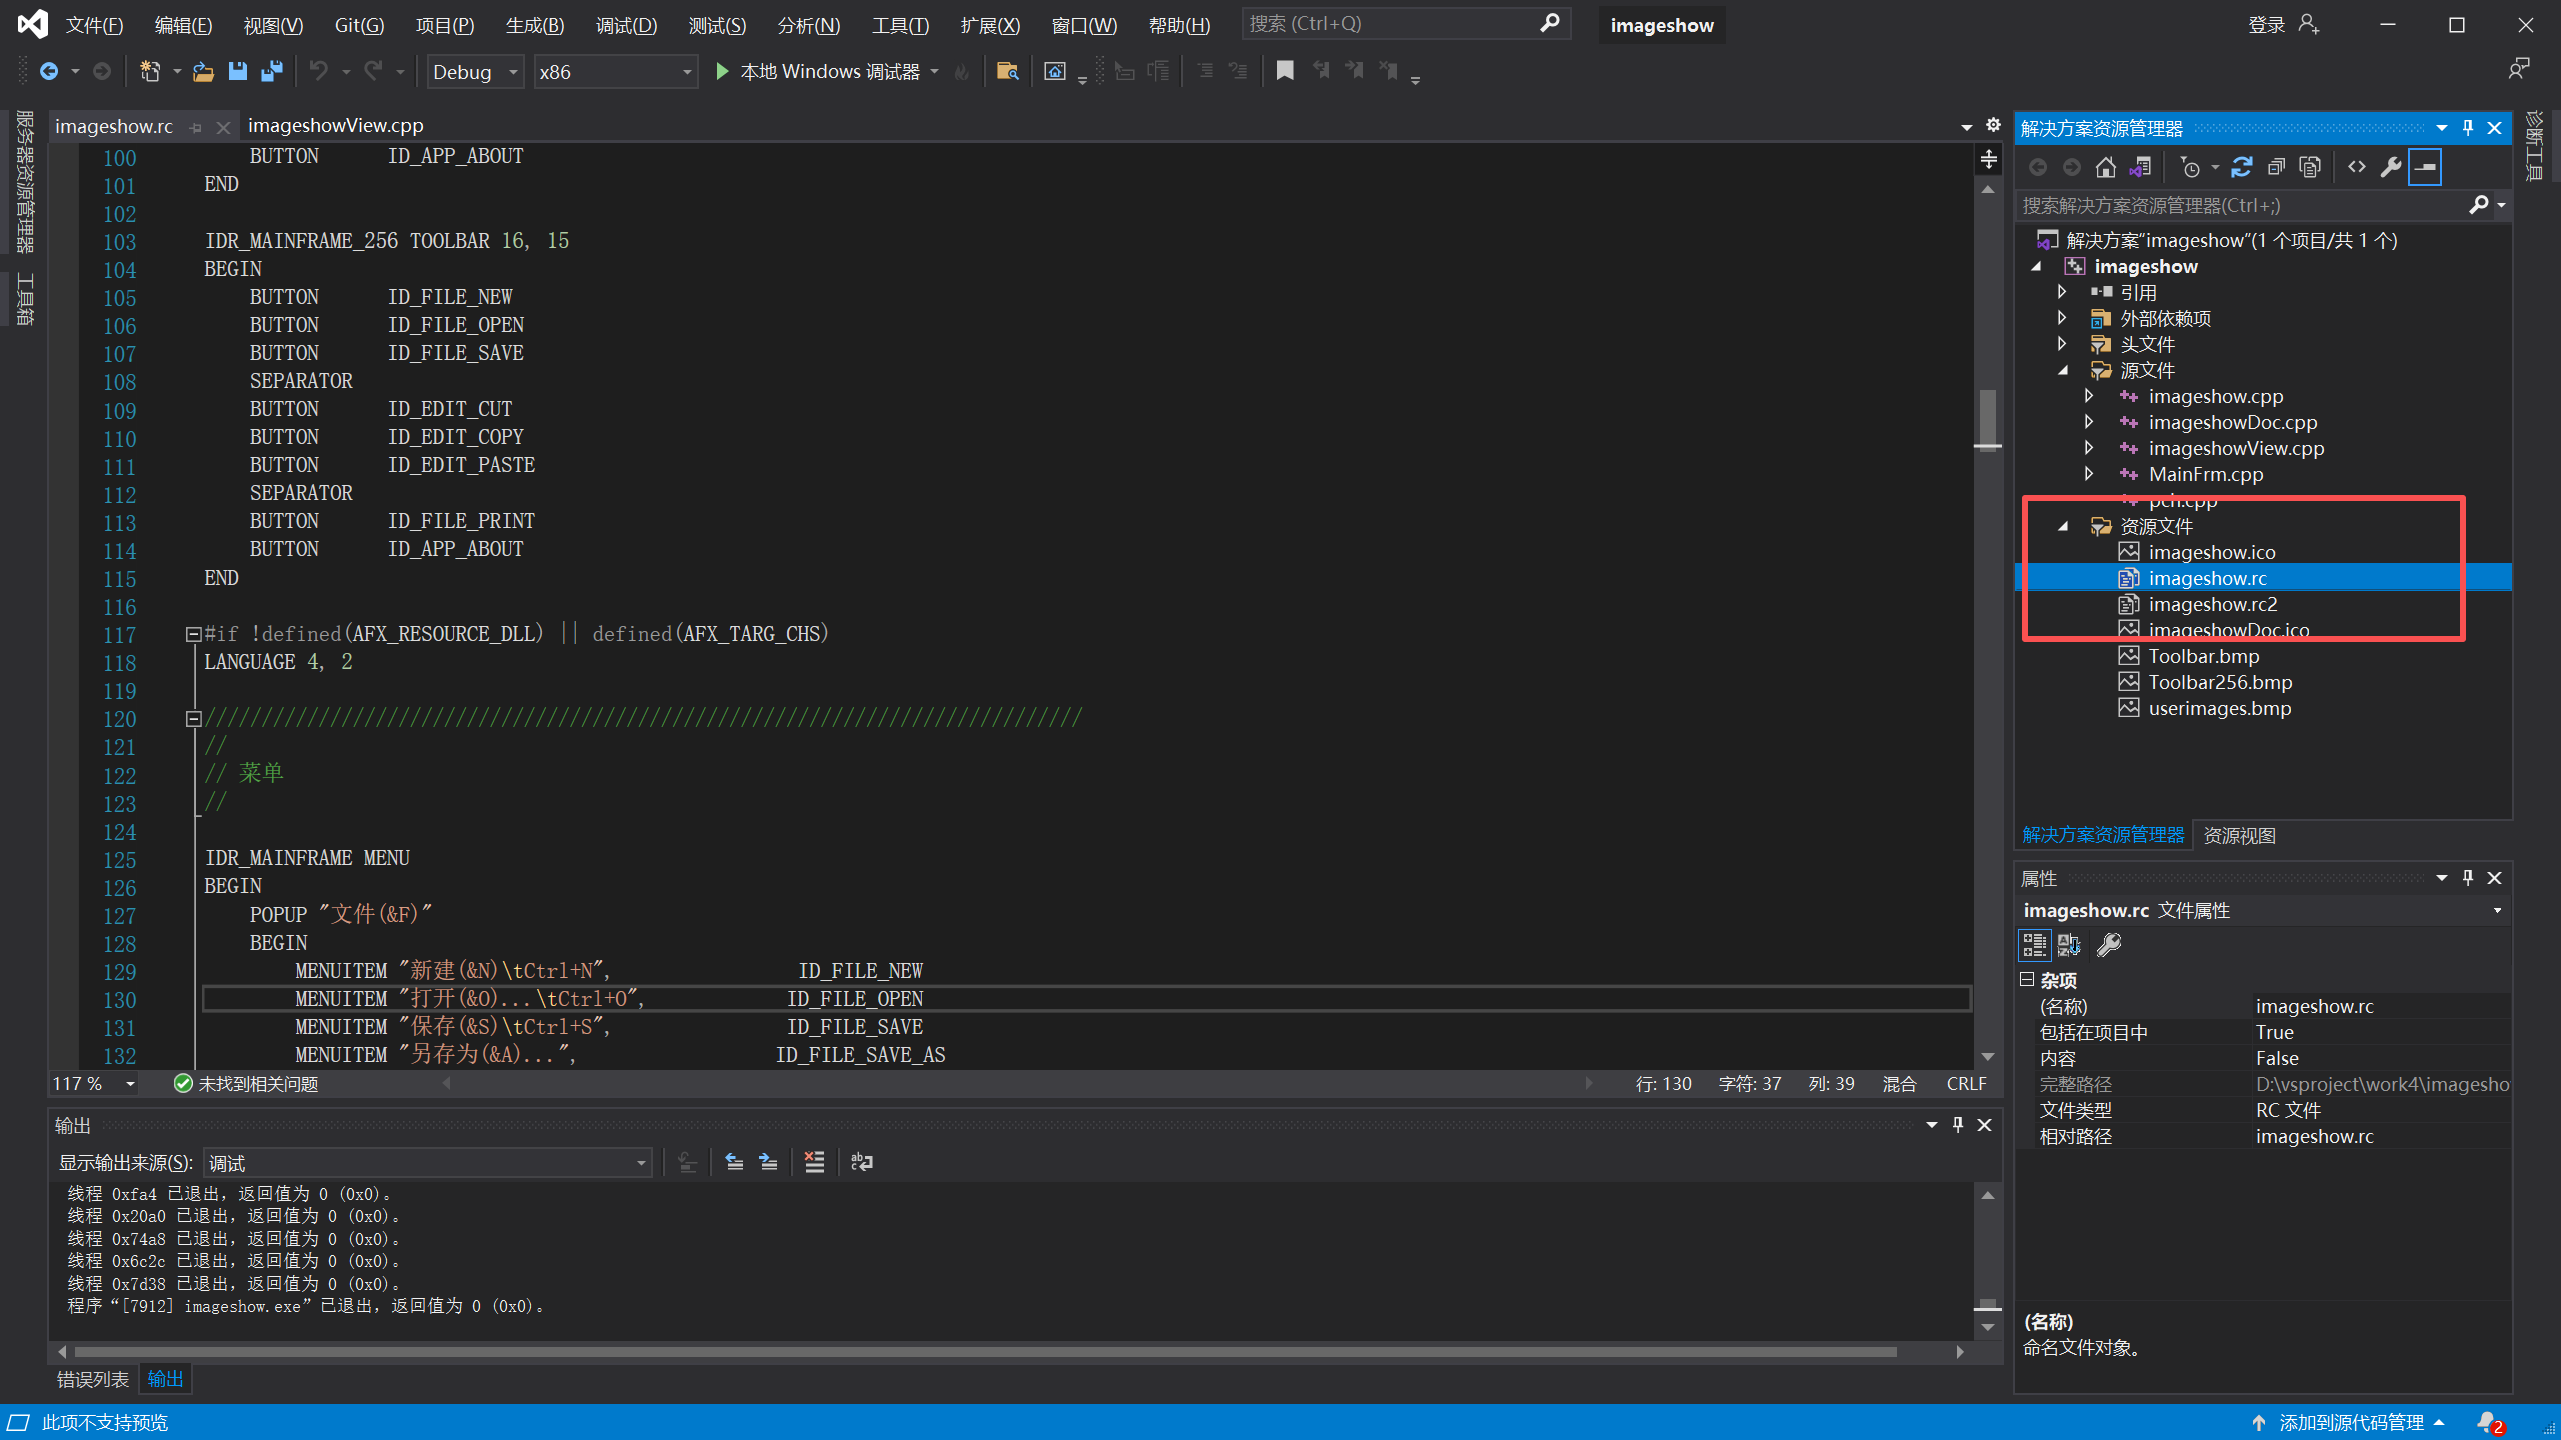This screenshot has width=2561, height=1440.
Task: Toggle word wrap in the Output panel
Action: coord(861,1162)
